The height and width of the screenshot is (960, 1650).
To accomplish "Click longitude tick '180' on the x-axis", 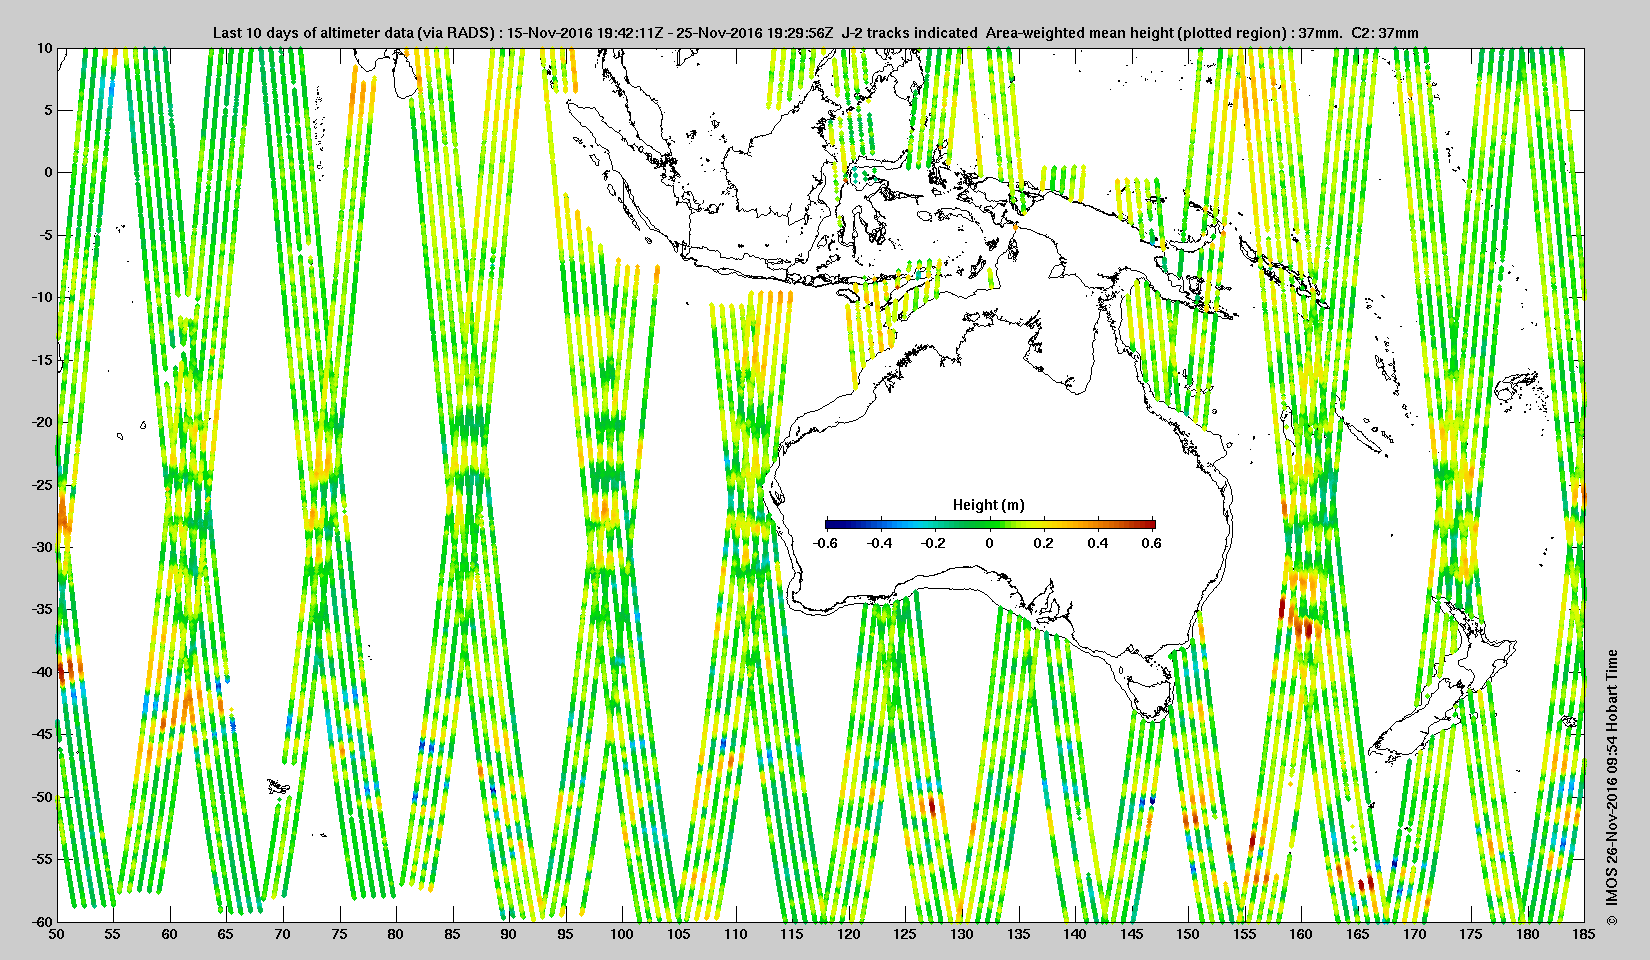I will tap(1527, 935).
